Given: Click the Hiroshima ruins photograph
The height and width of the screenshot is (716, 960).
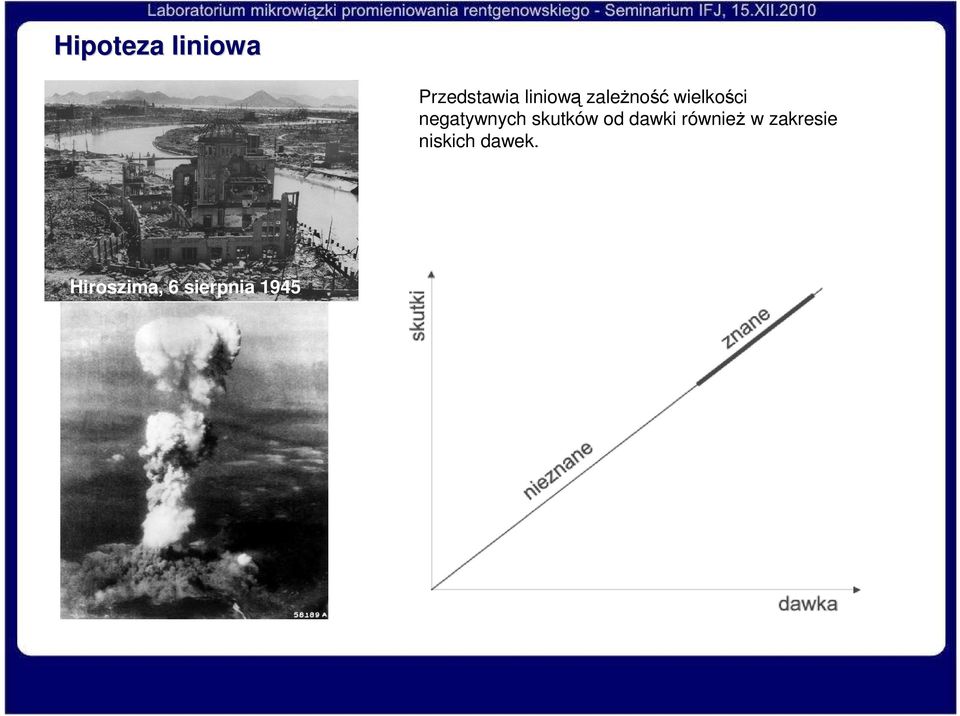Looking at the screenshot, I should (201, 190).
